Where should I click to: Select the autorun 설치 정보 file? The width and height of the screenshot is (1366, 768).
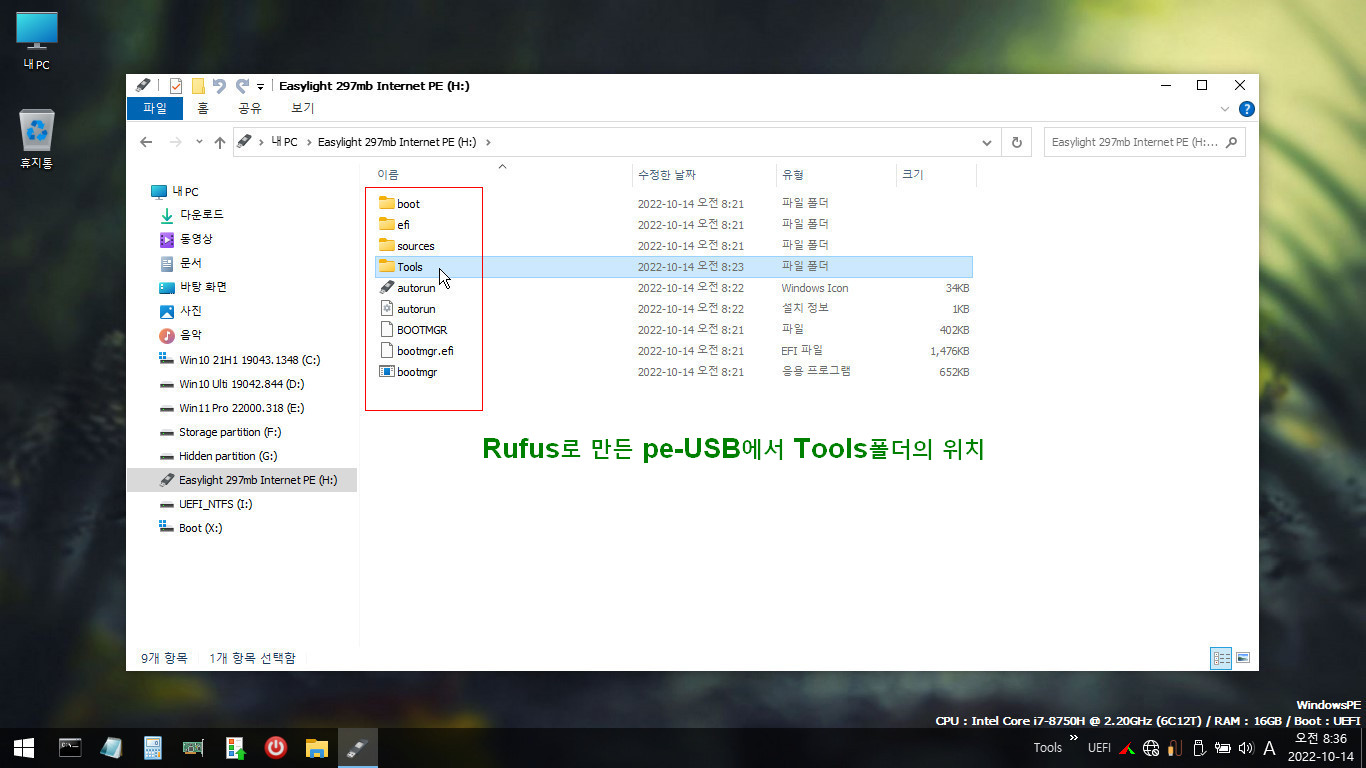coord(416,309)
